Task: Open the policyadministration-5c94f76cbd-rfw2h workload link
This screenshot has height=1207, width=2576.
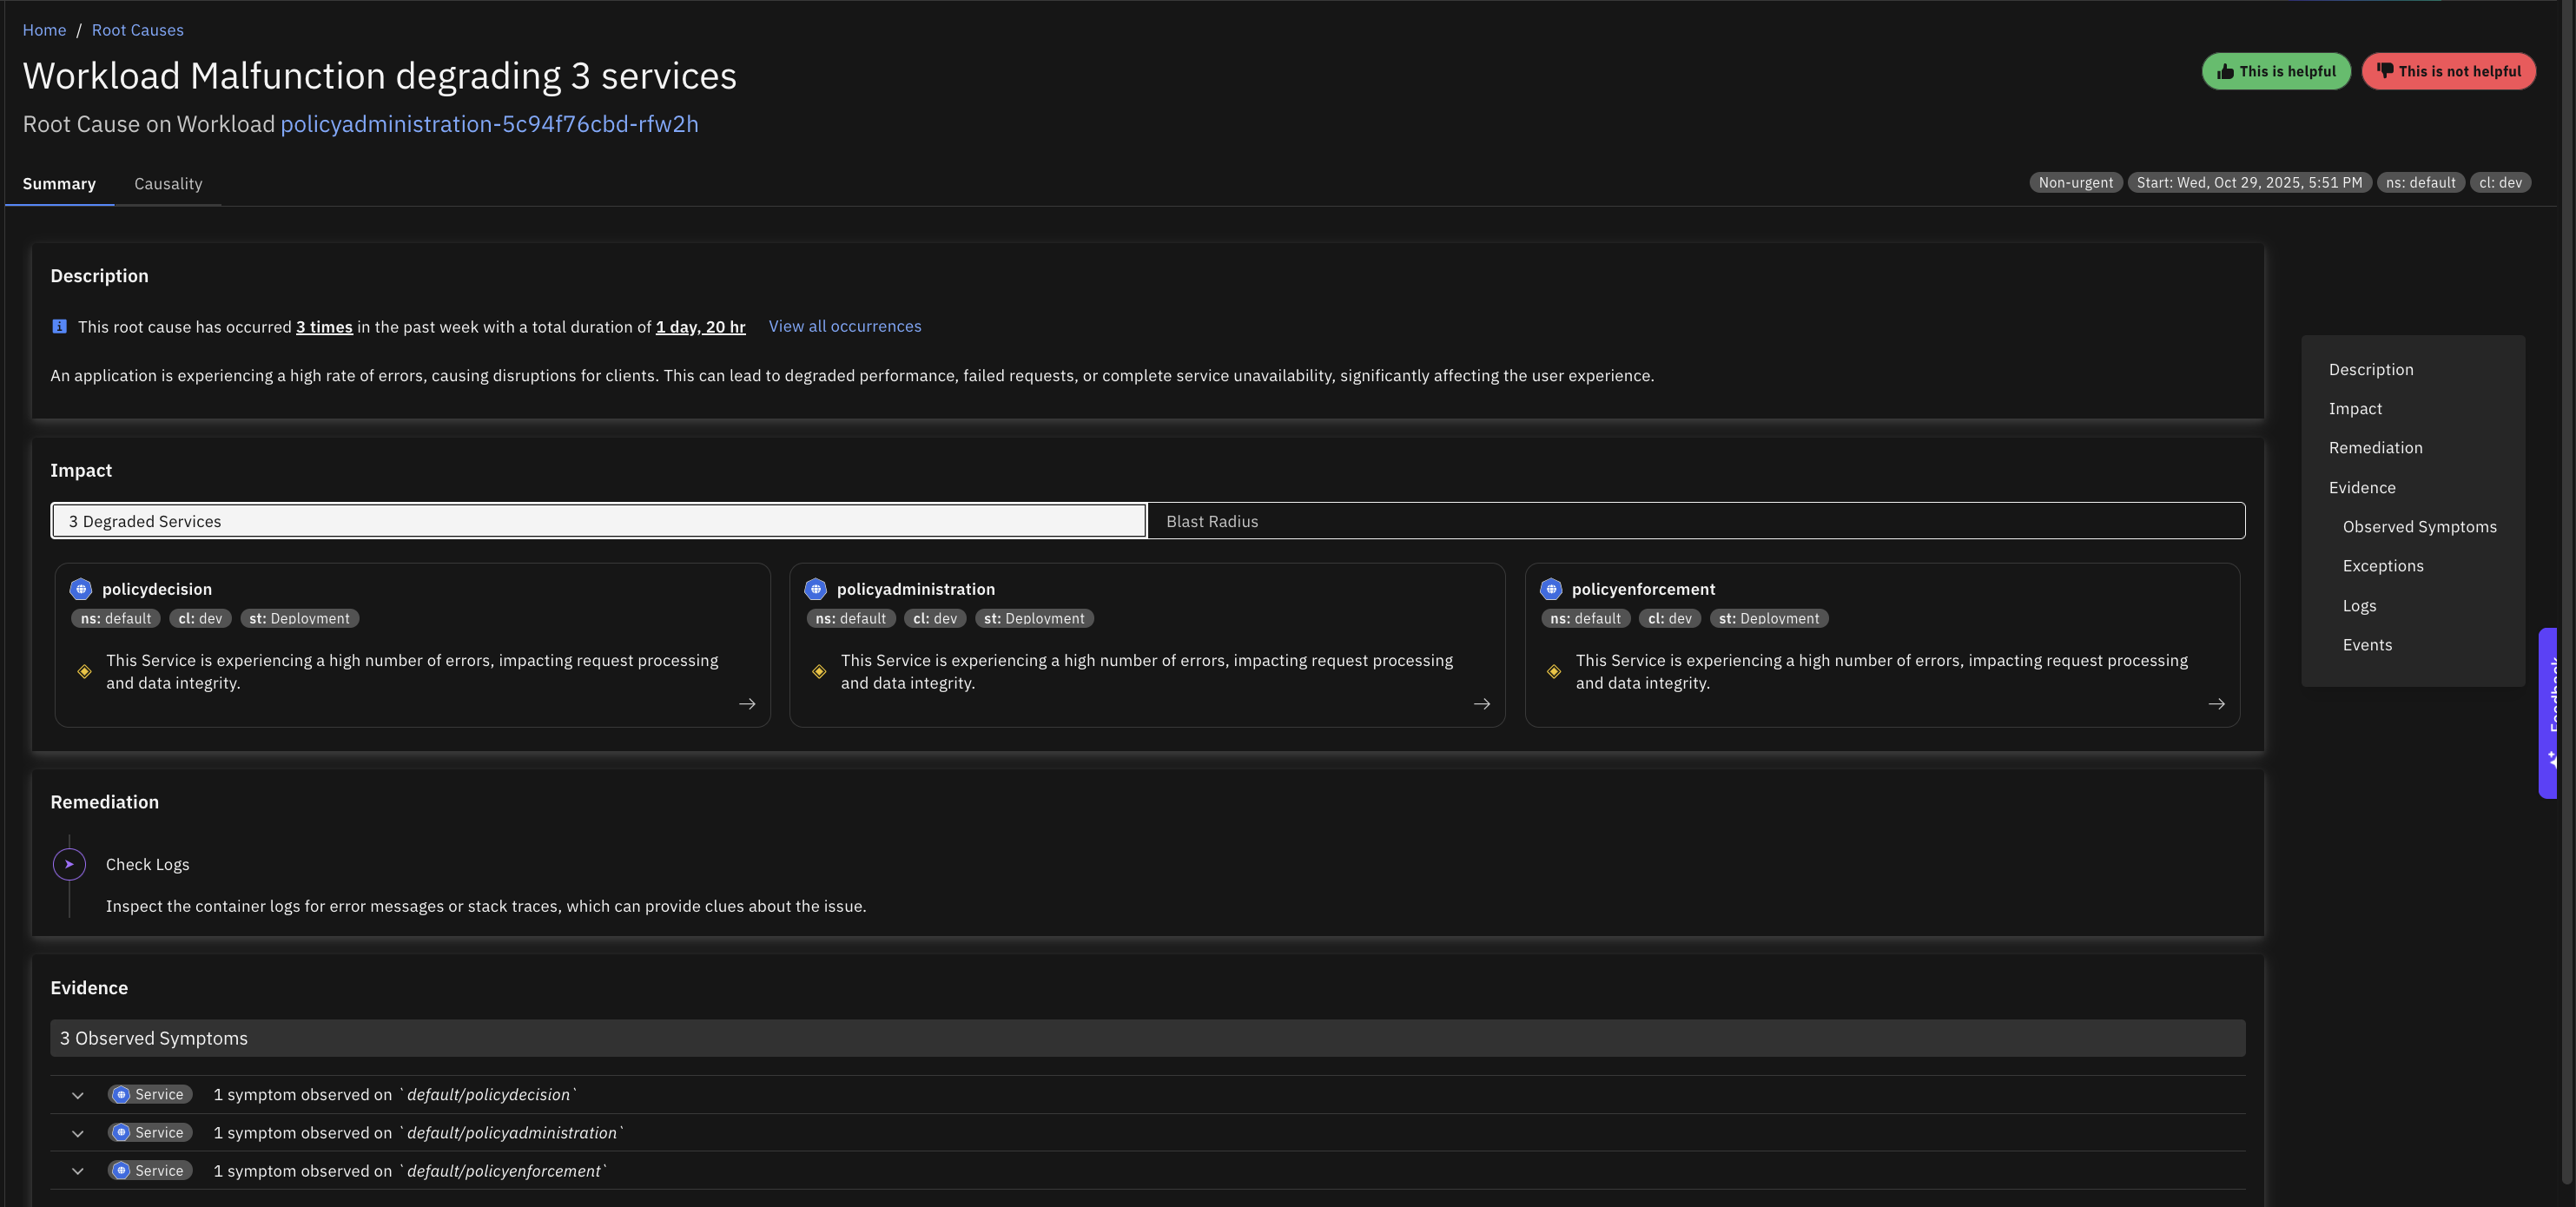Action: point(489,124)
